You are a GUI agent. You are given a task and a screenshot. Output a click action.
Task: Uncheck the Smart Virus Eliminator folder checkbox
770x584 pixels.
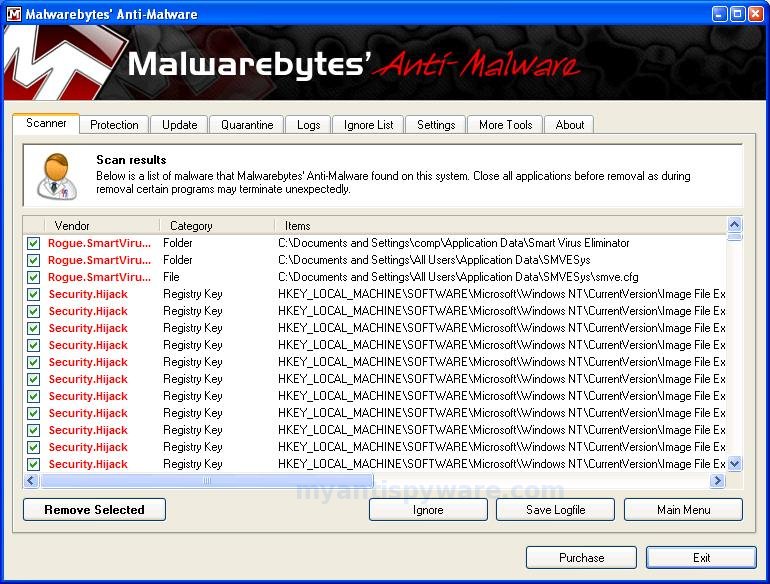(33, 243)
